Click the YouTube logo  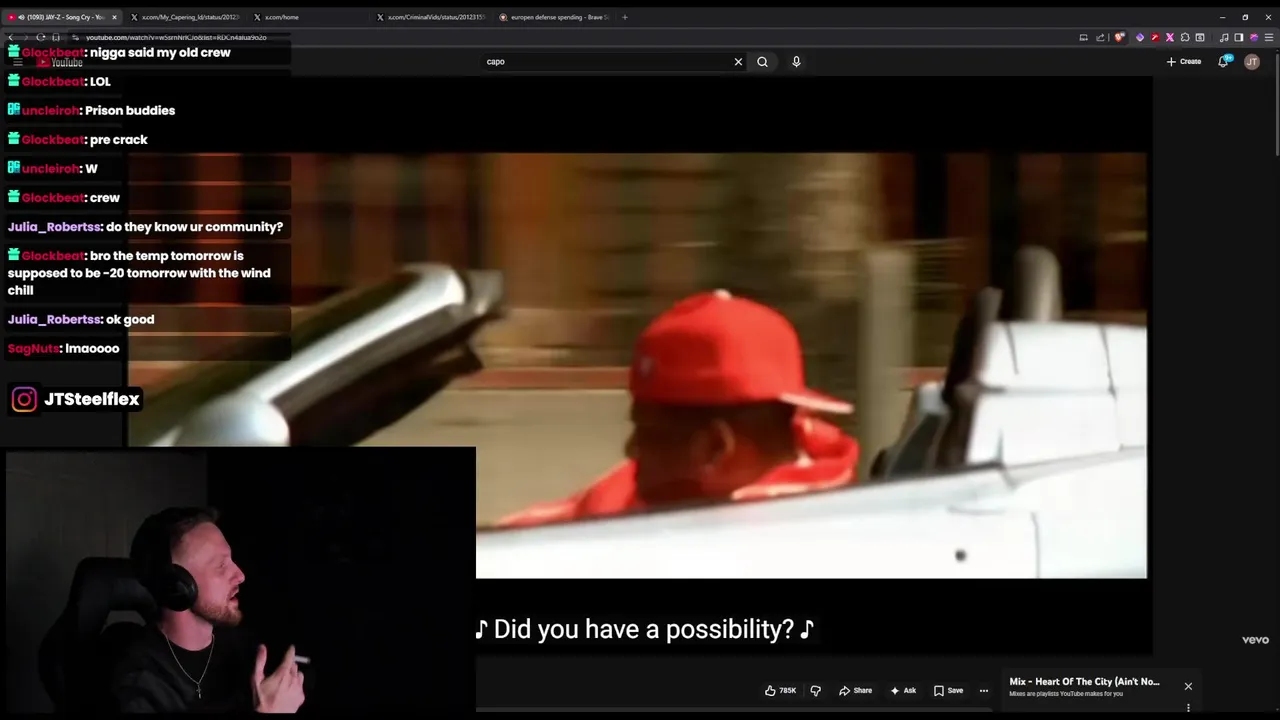(60, 62)
